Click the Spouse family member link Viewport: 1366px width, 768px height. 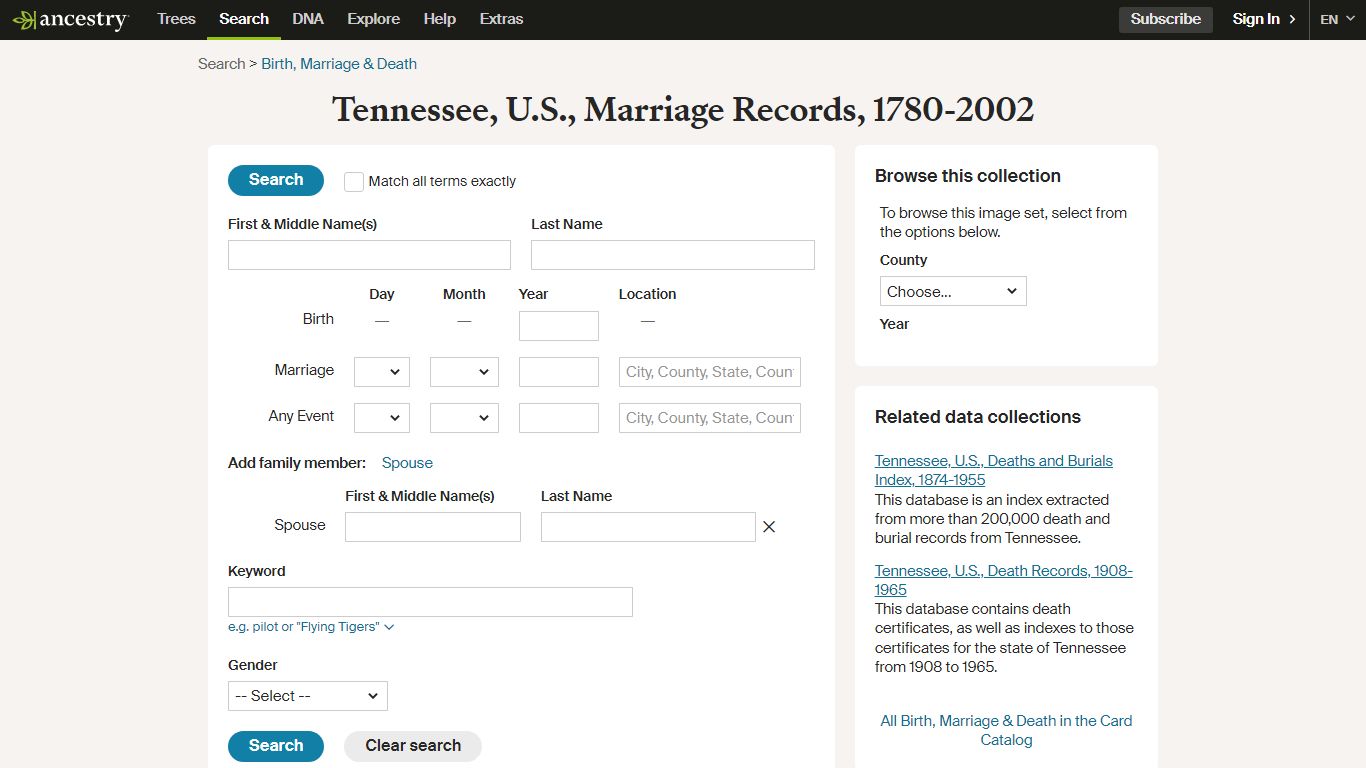(x=407, y=463)
